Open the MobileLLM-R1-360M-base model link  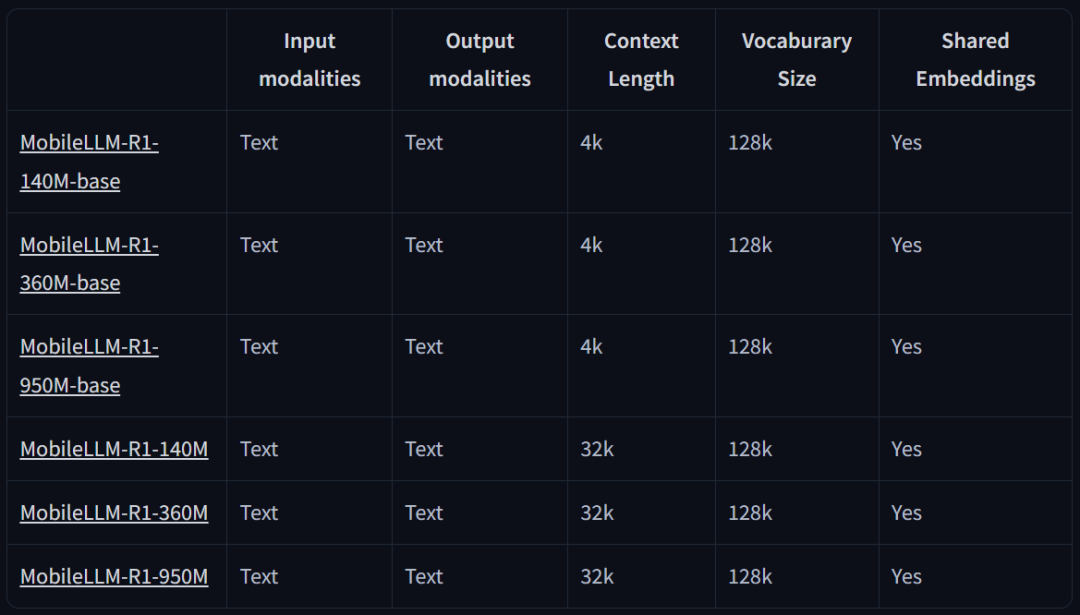(89, 263)
